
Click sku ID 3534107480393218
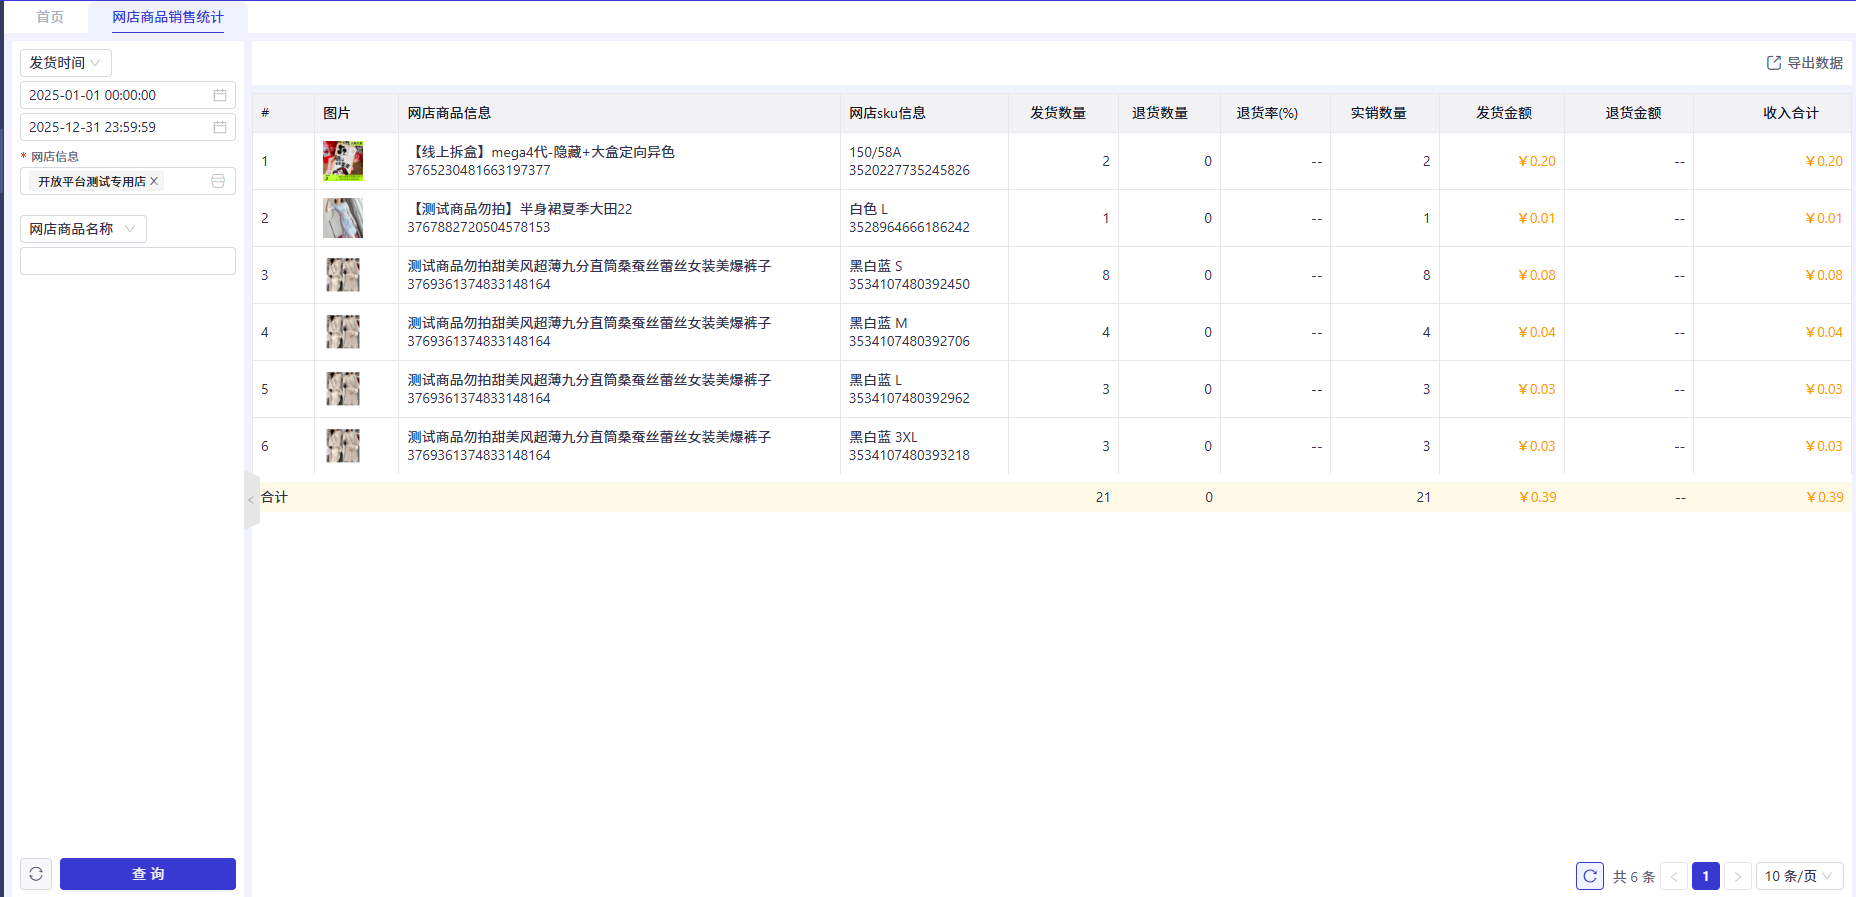click(909, 455)
